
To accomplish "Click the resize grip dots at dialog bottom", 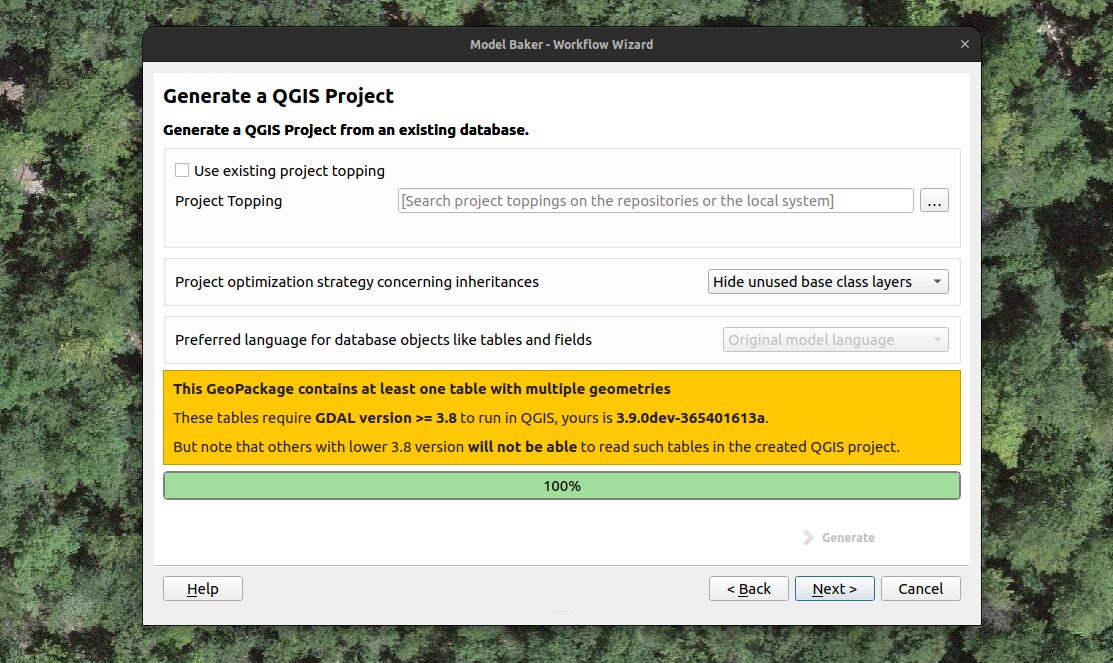I will point(562,611).
